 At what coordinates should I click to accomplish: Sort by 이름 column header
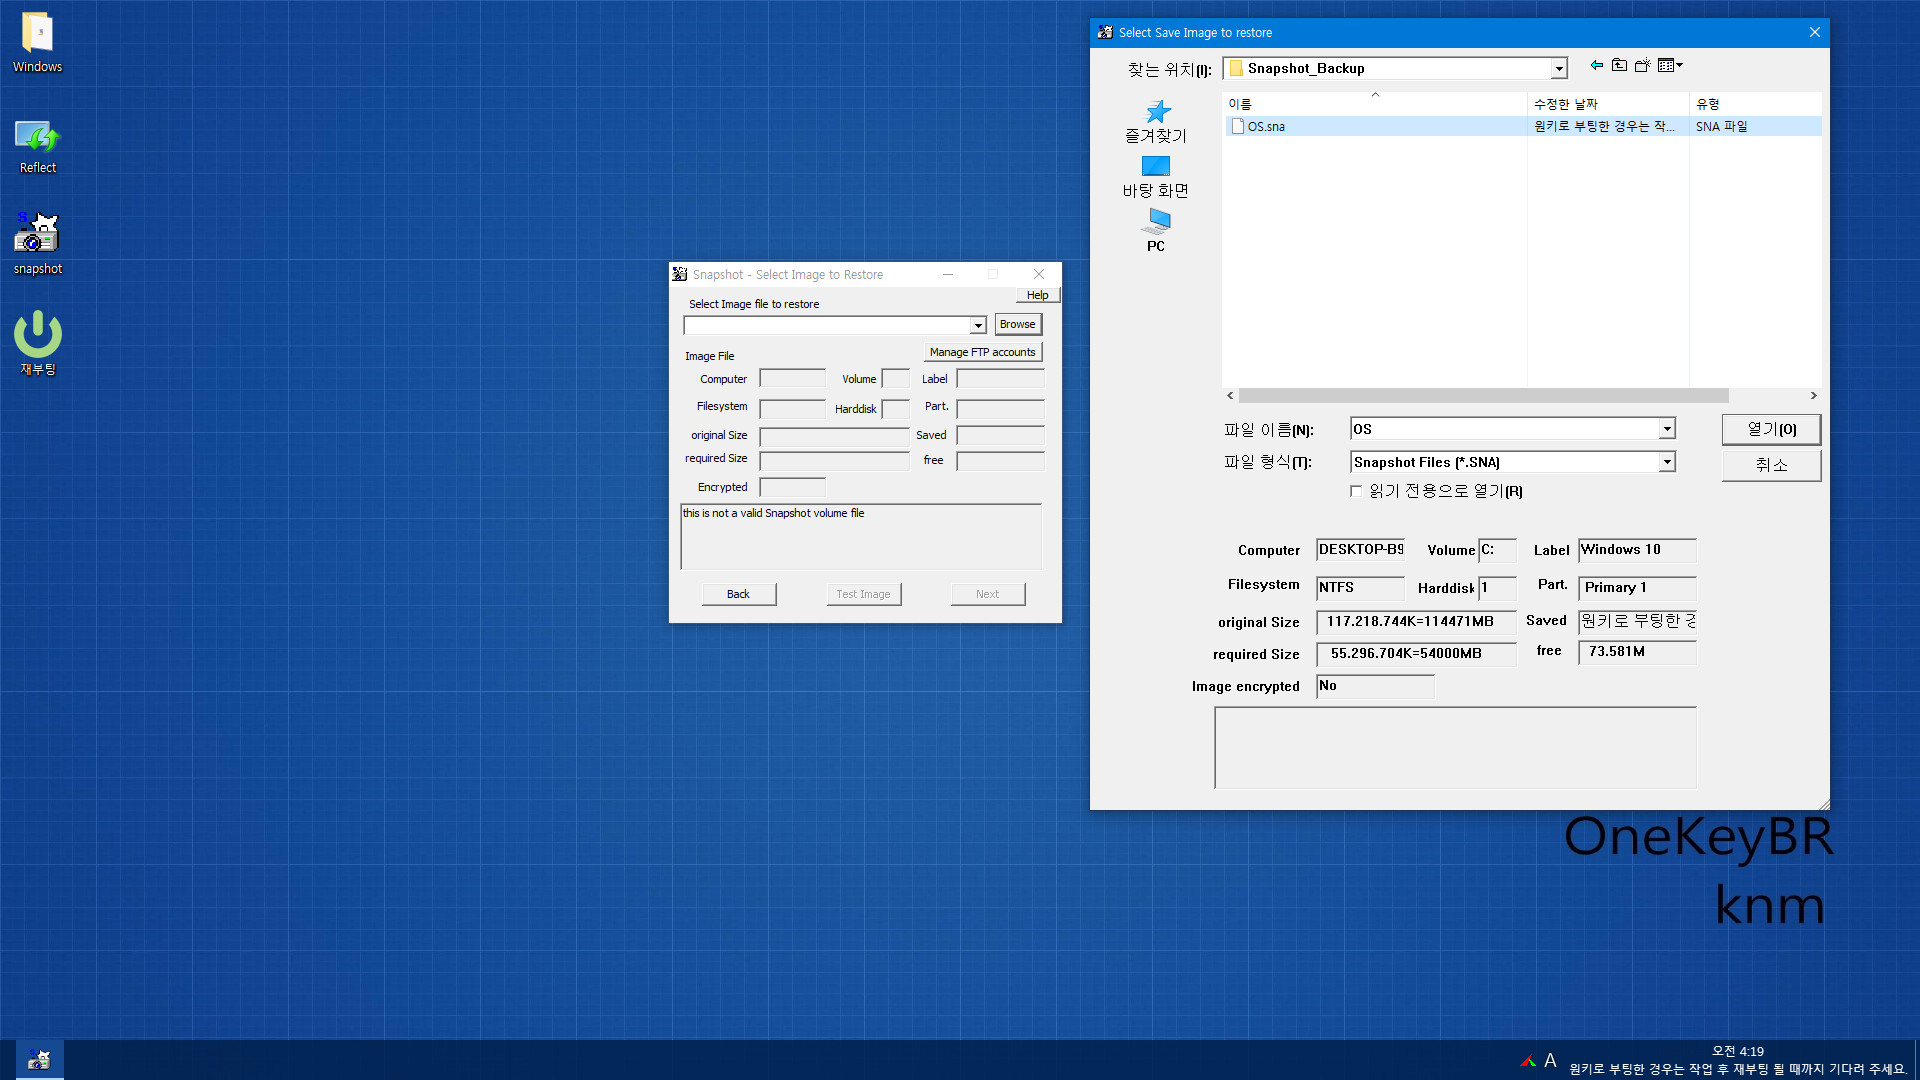pyautogui.click(x=1375, y=104)
